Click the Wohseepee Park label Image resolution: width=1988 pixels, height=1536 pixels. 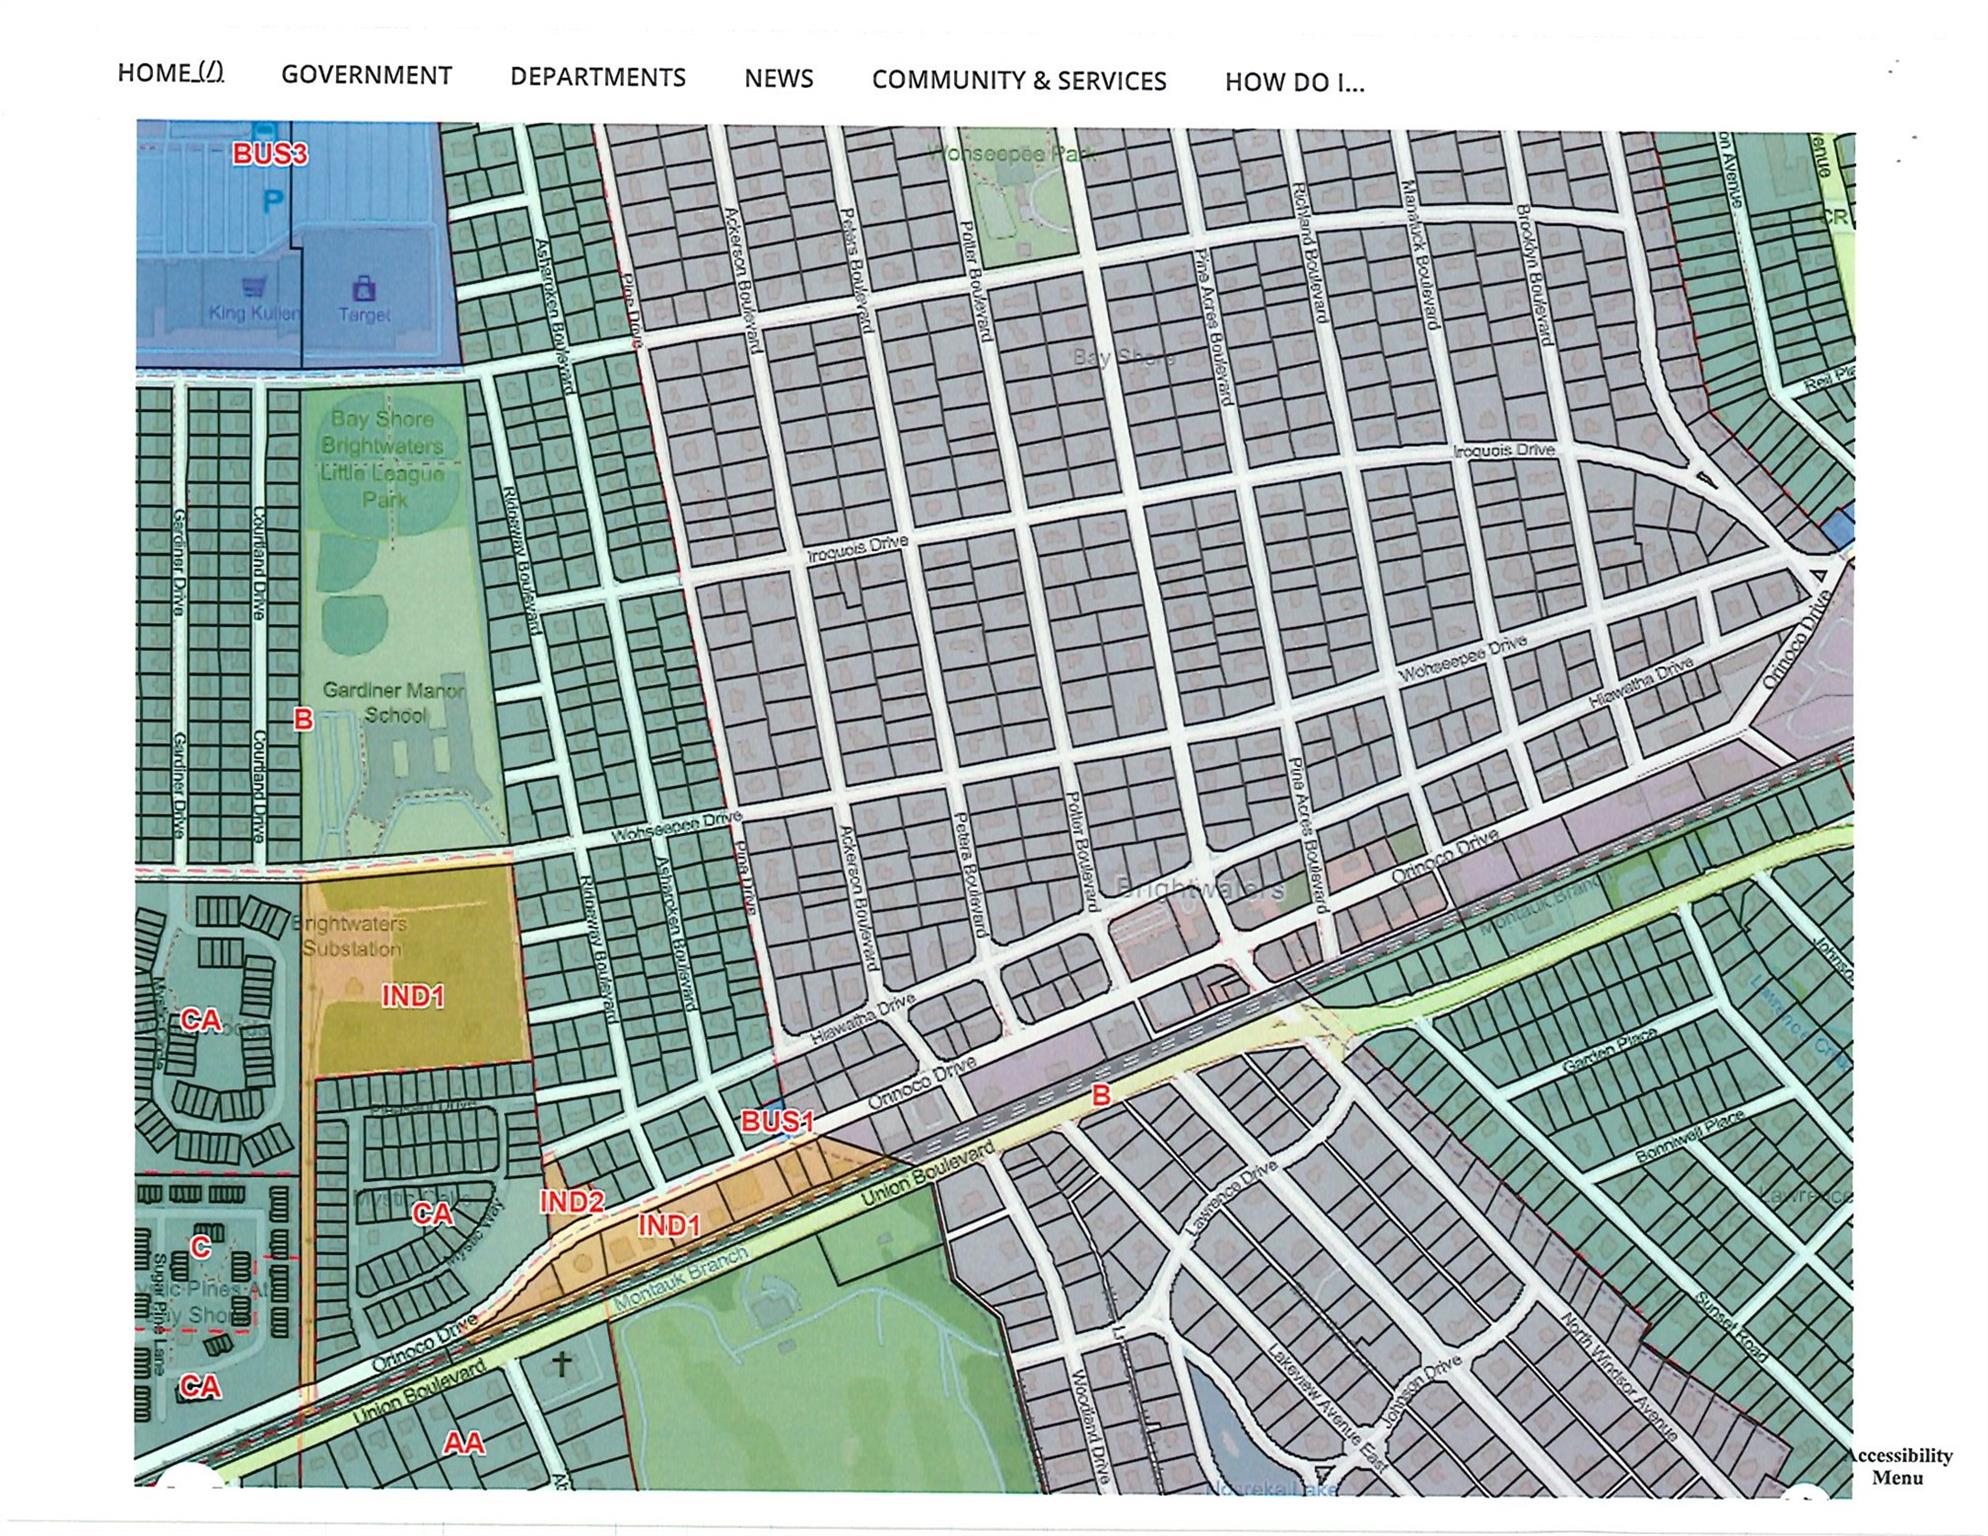pyautogui.click(x=1011, y=154)
